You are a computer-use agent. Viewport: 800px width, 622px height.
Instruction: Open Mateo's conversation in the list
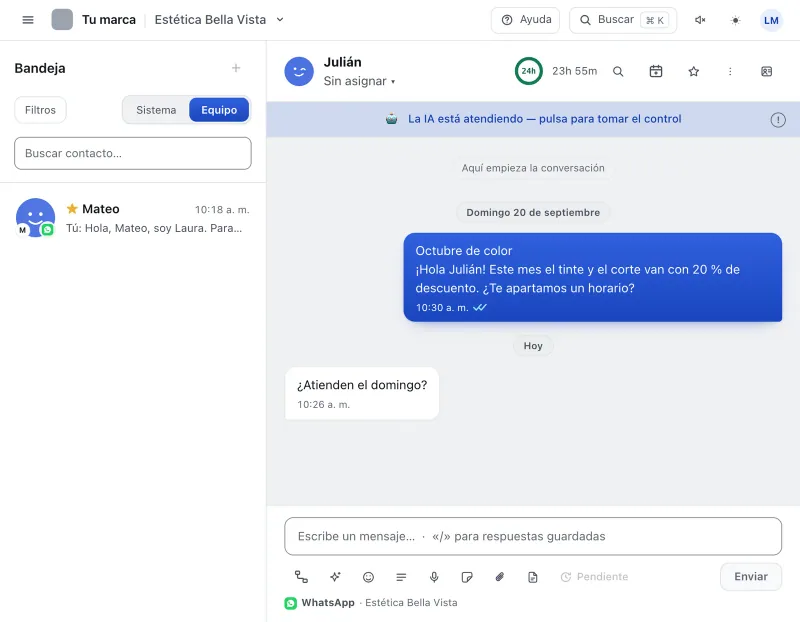(x=133, y=218)
